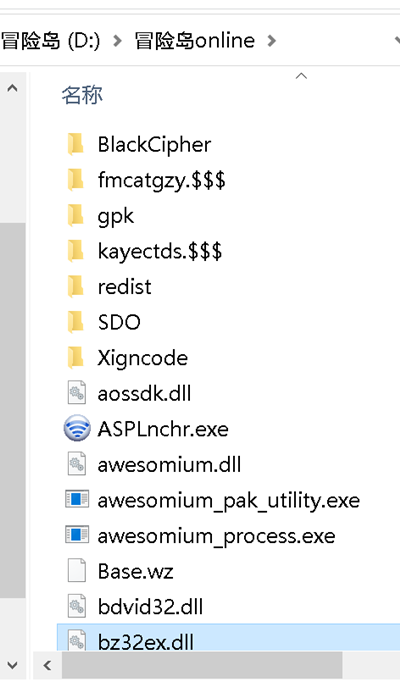This screenshot has width=400, height=687.
Task: Select the awesomium_pak_utility.exe icon
Action: 77,499
